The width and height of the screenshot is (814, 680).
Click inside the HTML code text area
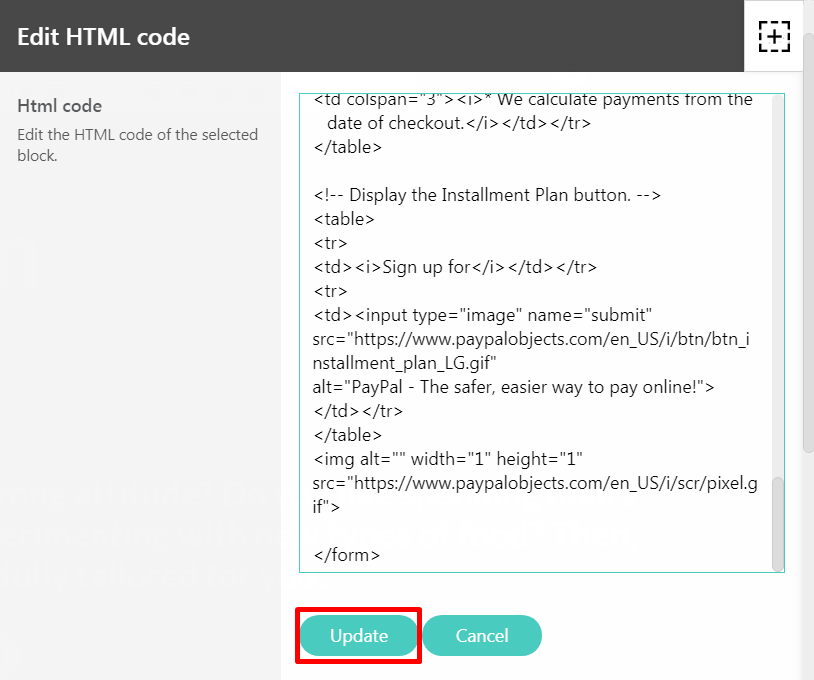(x=541, y=333)
